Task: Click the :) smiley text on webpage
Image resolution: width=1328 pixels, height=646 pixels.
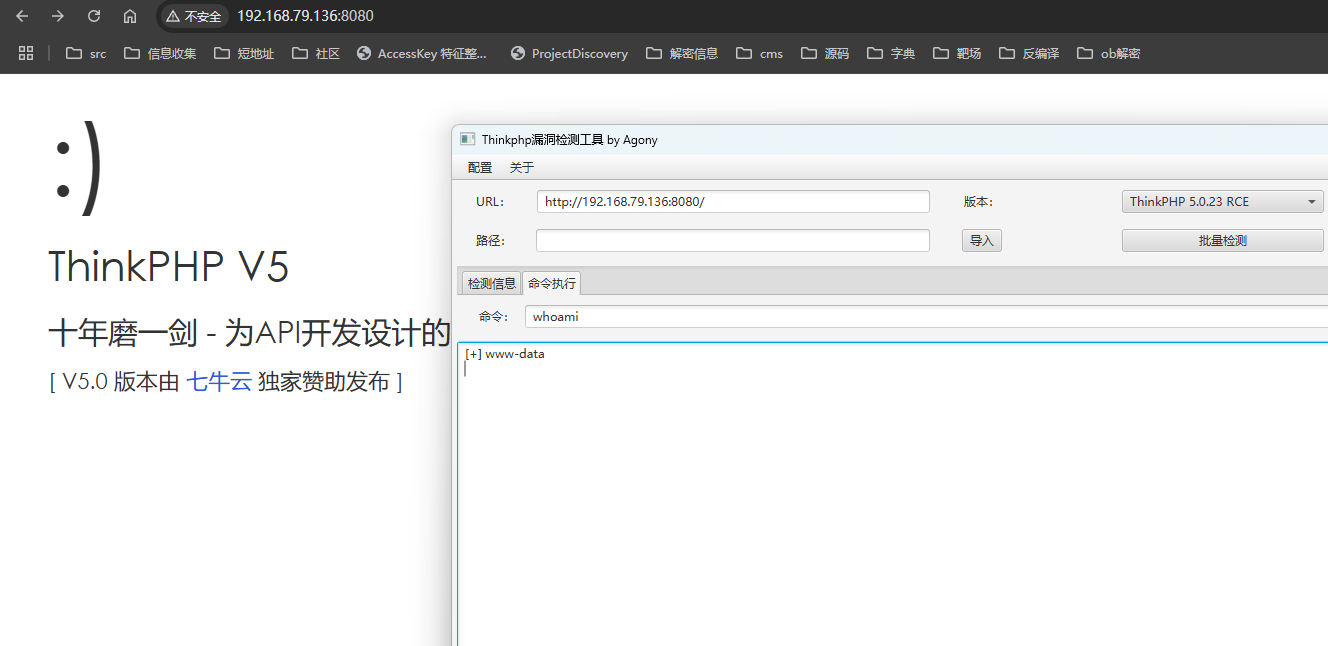Action: pyautogui.click(x=78, y=167)
